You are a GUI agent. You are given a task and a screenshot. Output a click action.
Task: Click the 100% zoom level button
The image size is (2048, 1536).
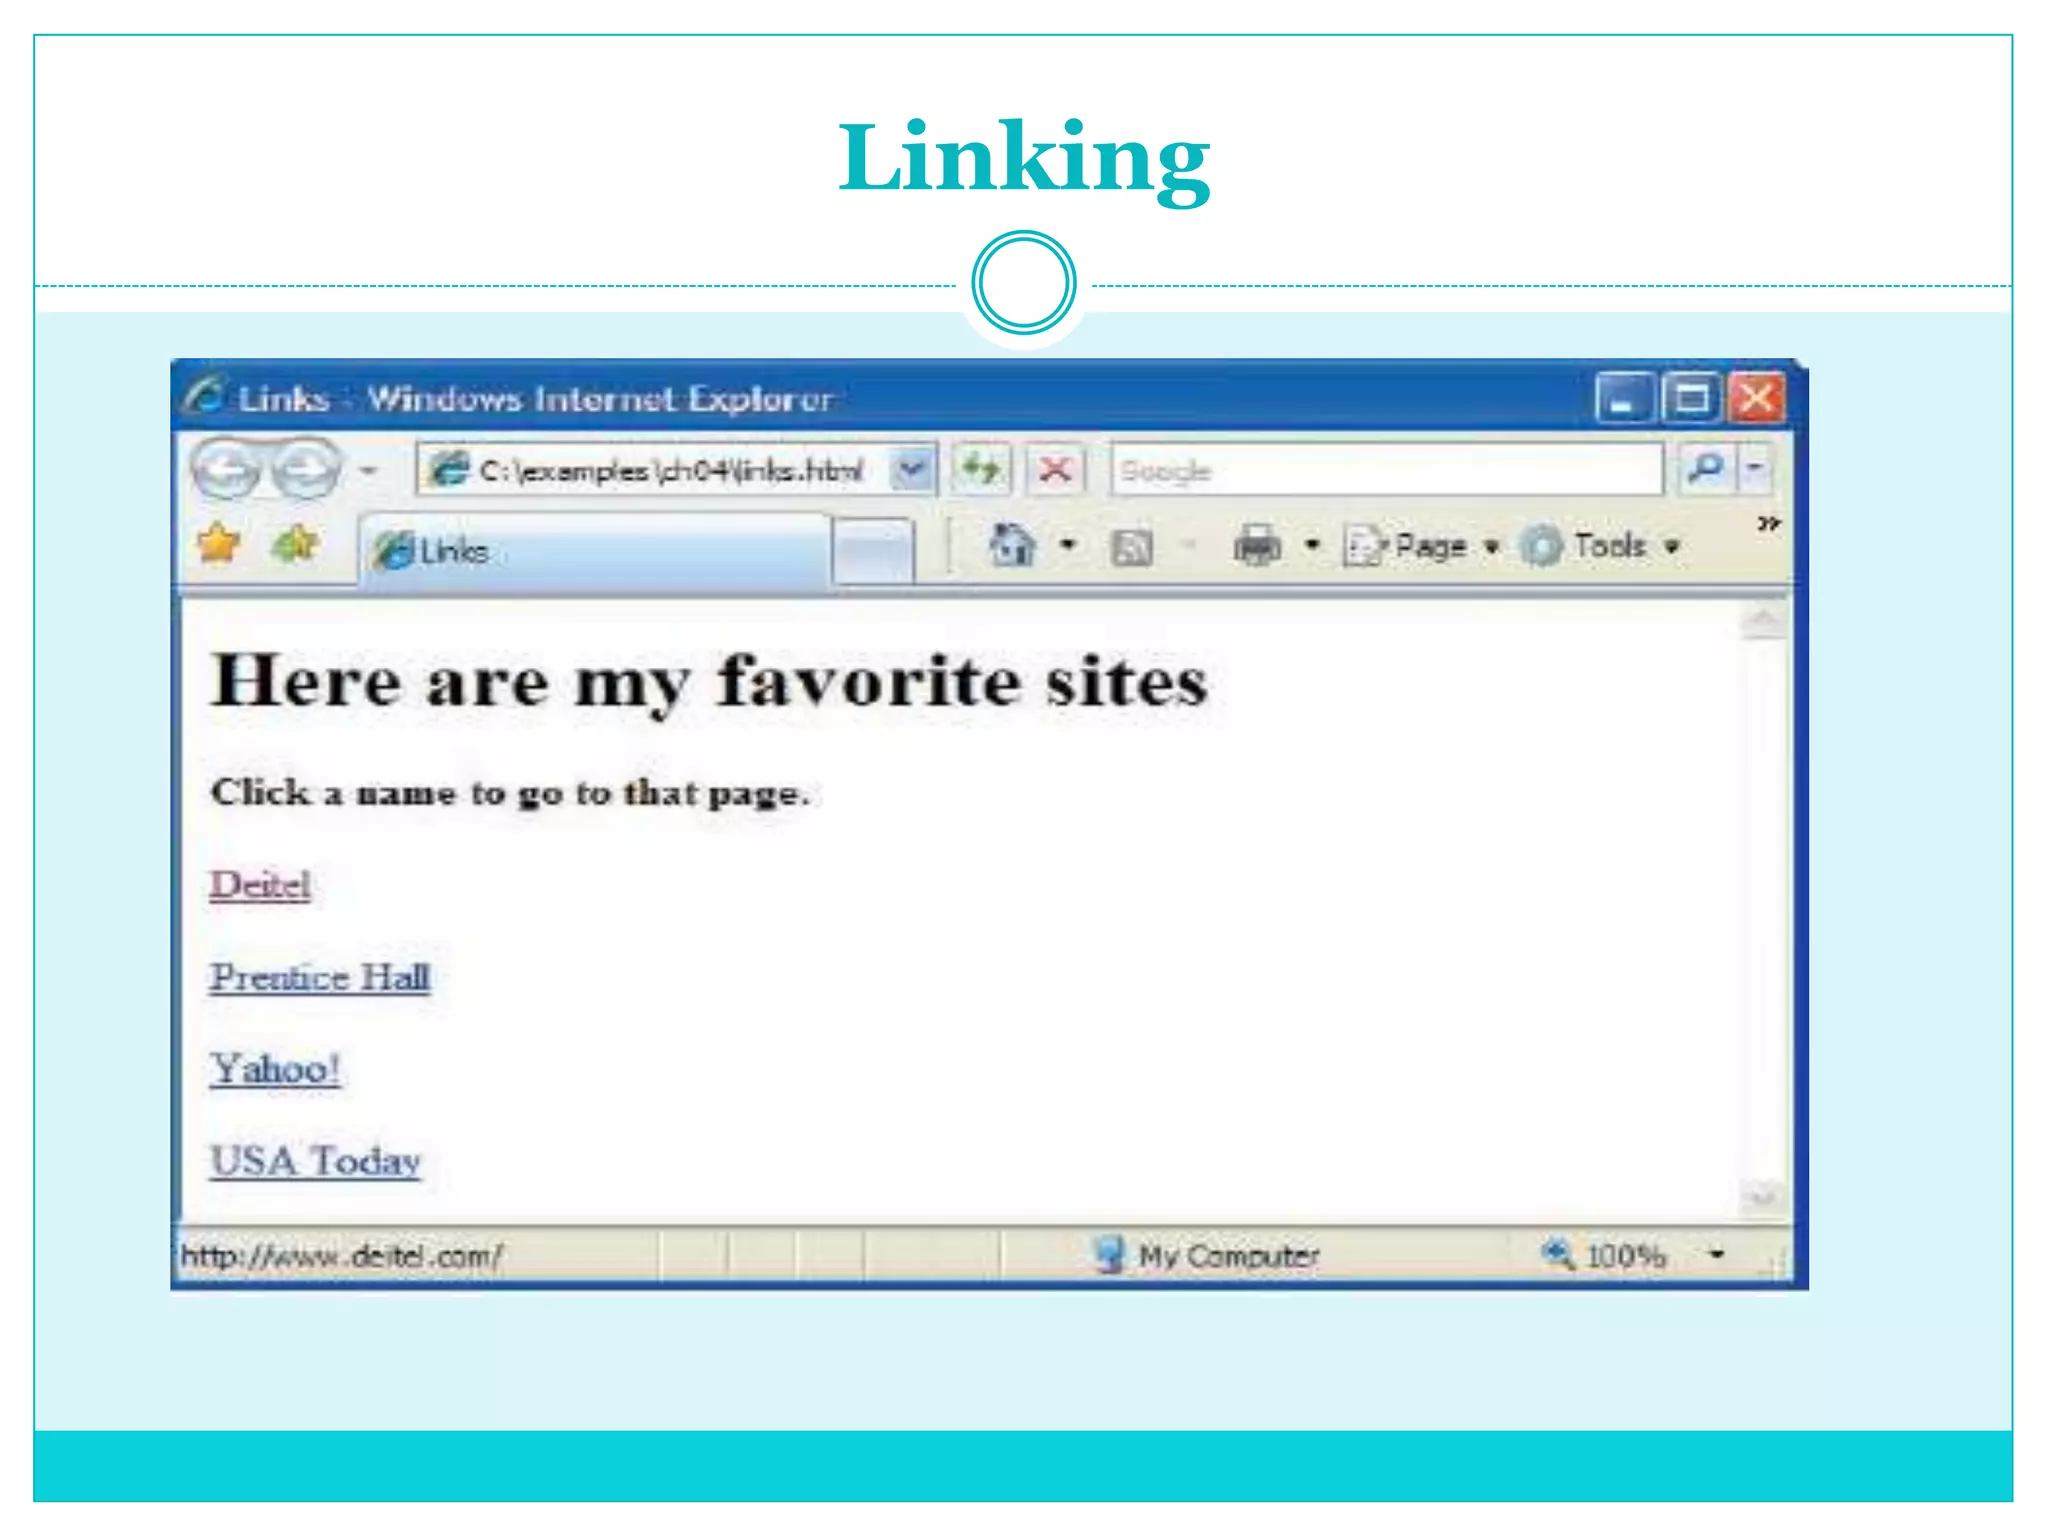[x=1603, y=1254]
